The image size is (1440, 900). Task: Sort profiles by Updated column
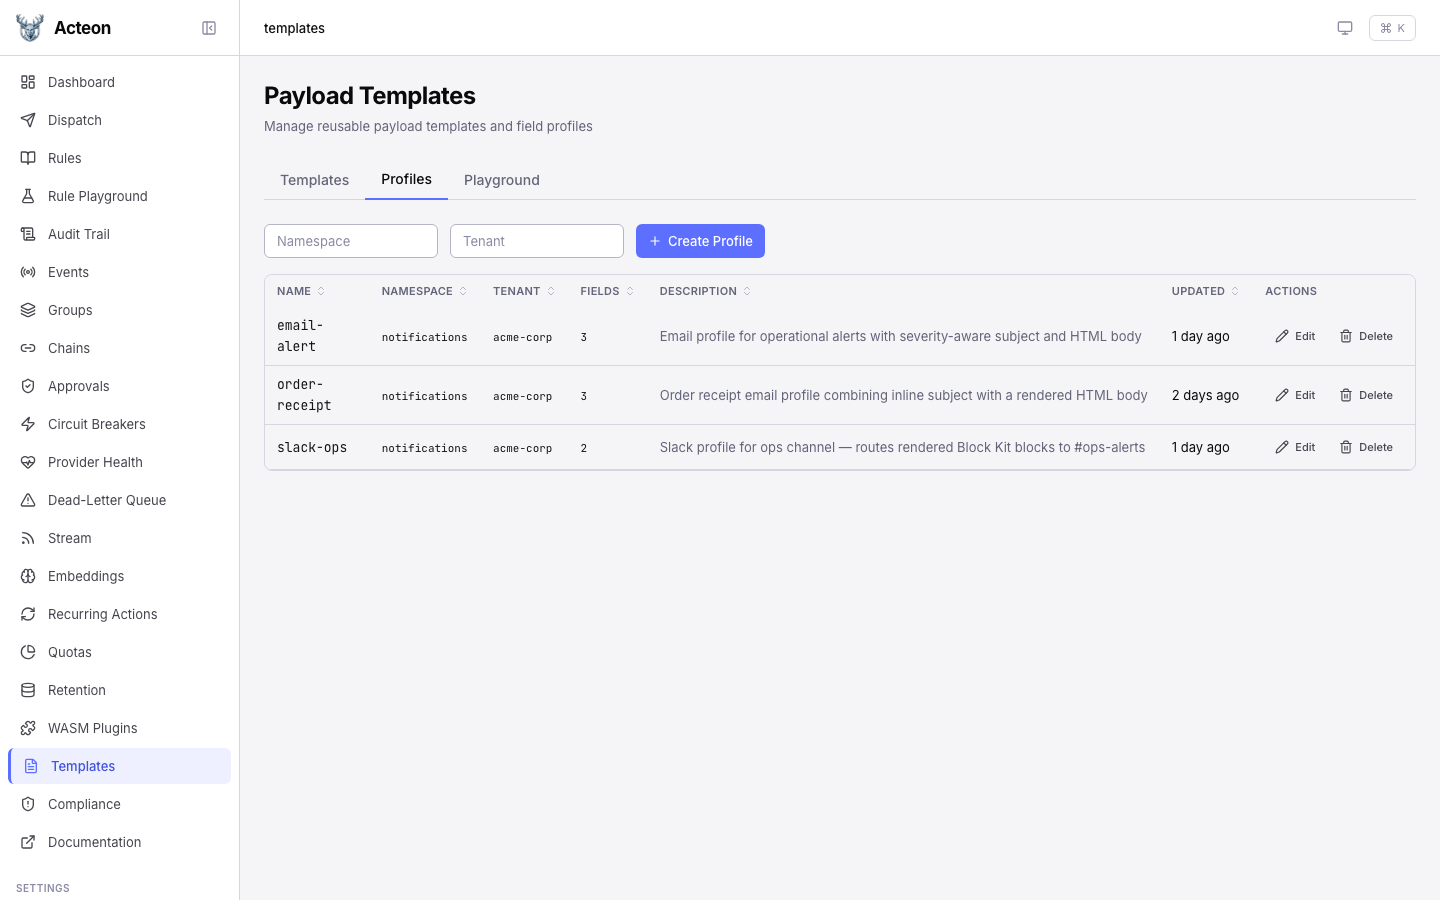[1205, 291]
